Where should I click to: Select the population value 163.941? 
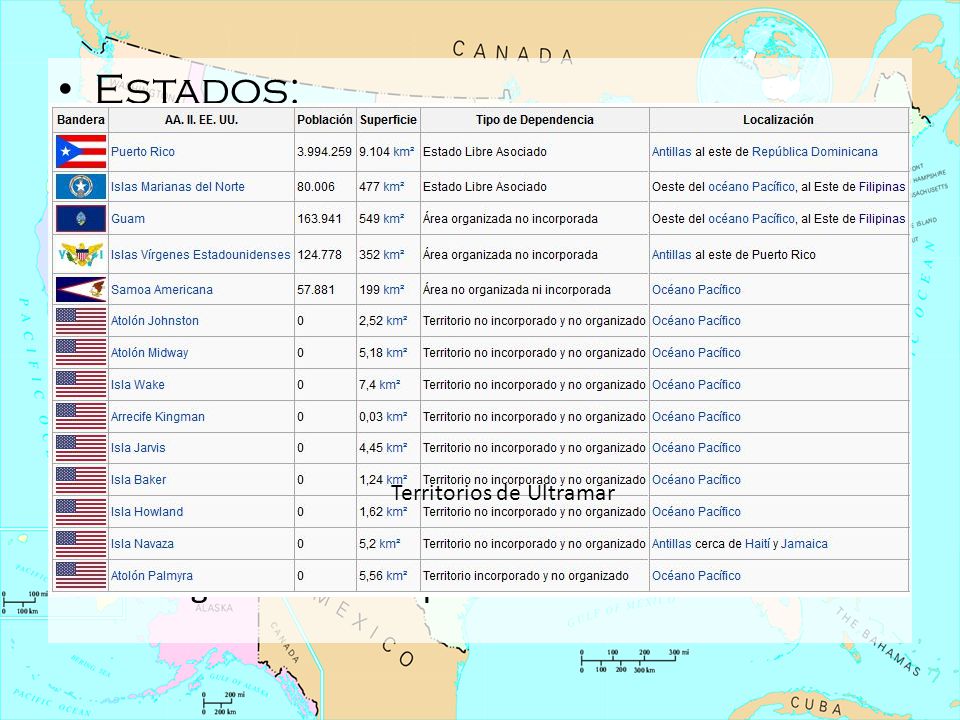point(320,219)
